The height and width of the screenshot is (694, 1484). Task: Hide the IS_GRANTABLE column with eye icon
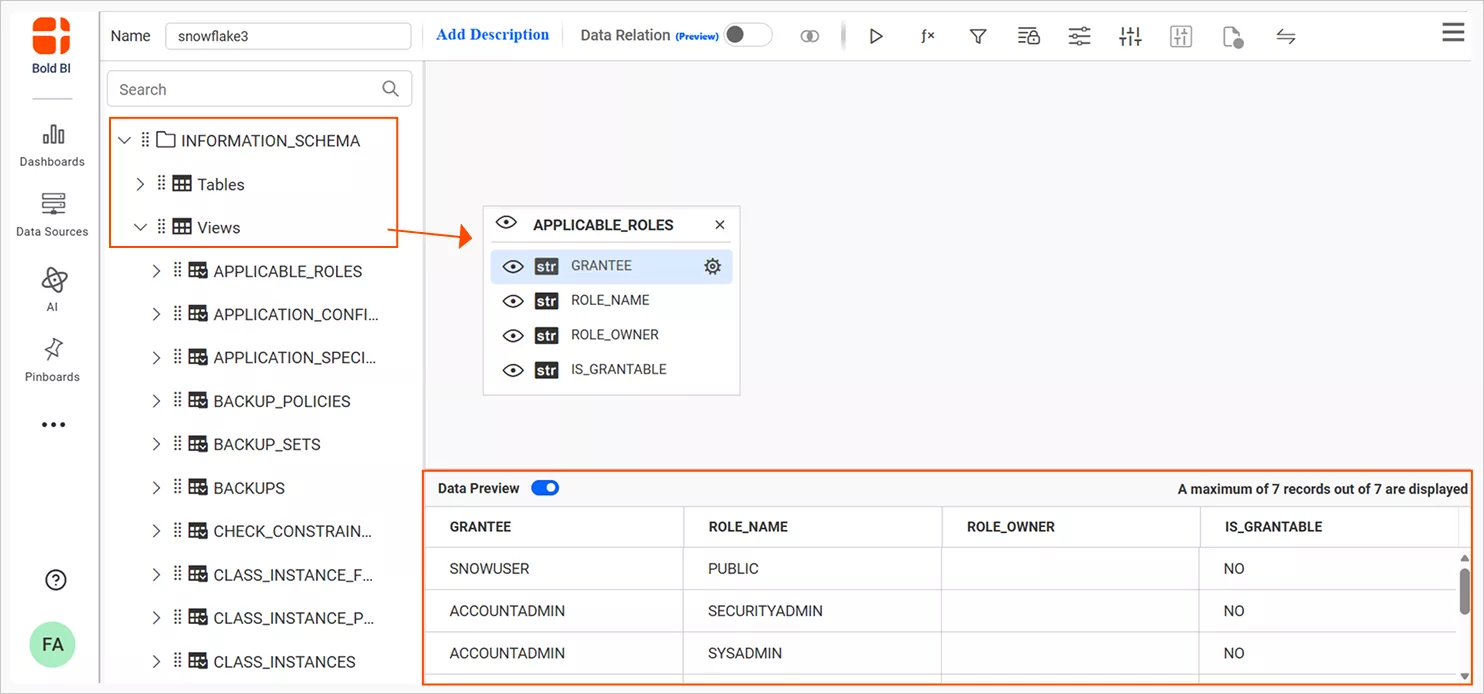point(513,370)
